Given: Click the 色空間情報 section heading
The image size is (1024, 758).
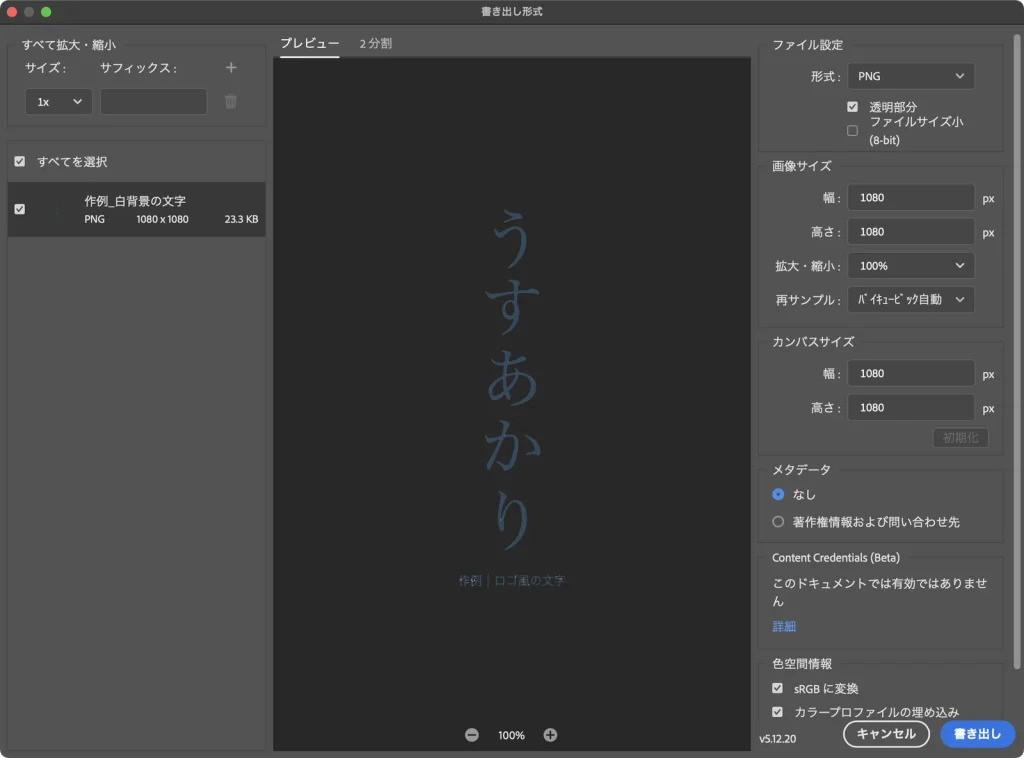Looking at the screenshot, I should [802, 664].
